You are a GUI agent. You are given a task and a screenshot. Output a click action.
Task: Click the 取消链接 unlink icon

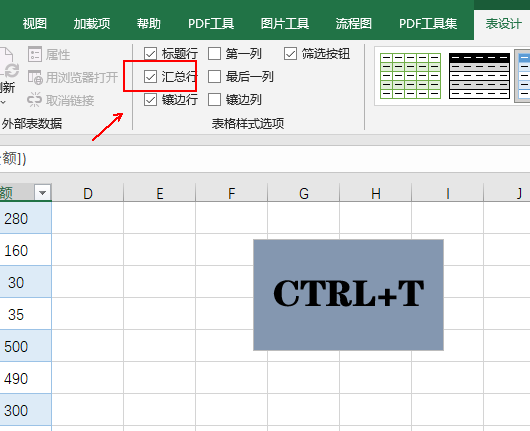pos(34,100)
